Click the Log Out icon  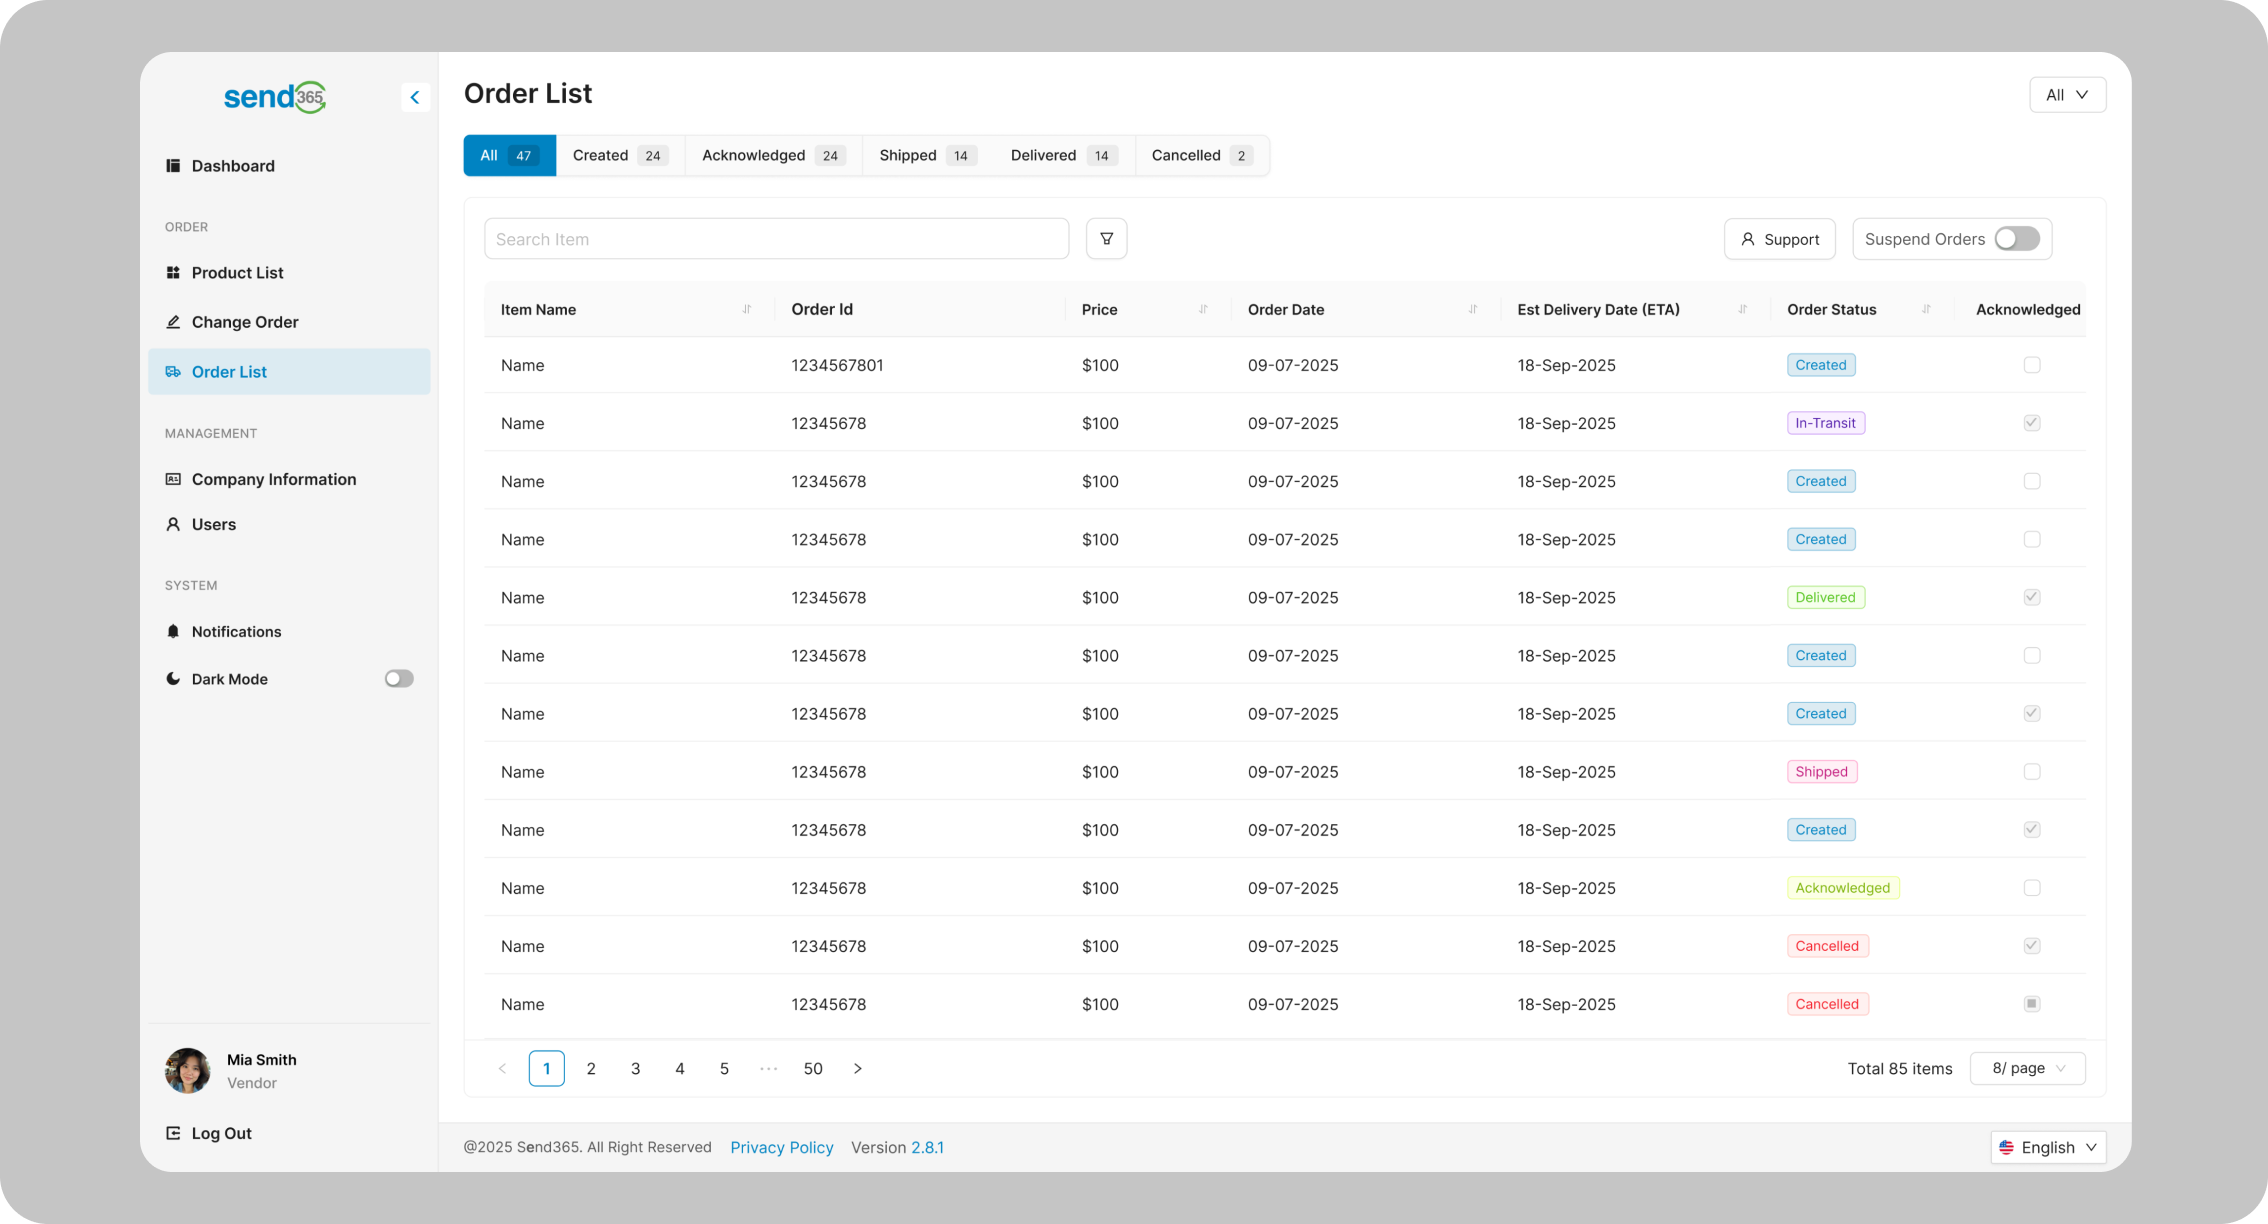(x=173, y=1133)
